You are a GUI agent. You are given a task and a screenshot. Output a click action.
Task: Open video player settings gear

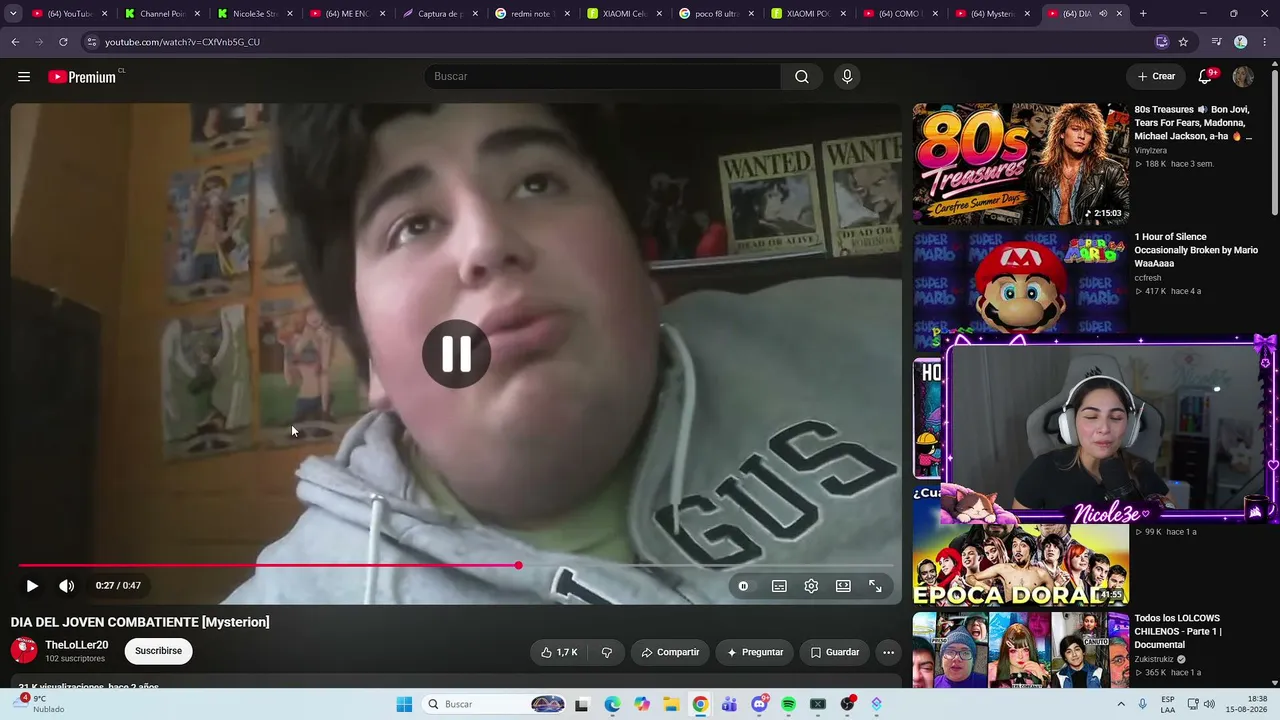(811, 586)
